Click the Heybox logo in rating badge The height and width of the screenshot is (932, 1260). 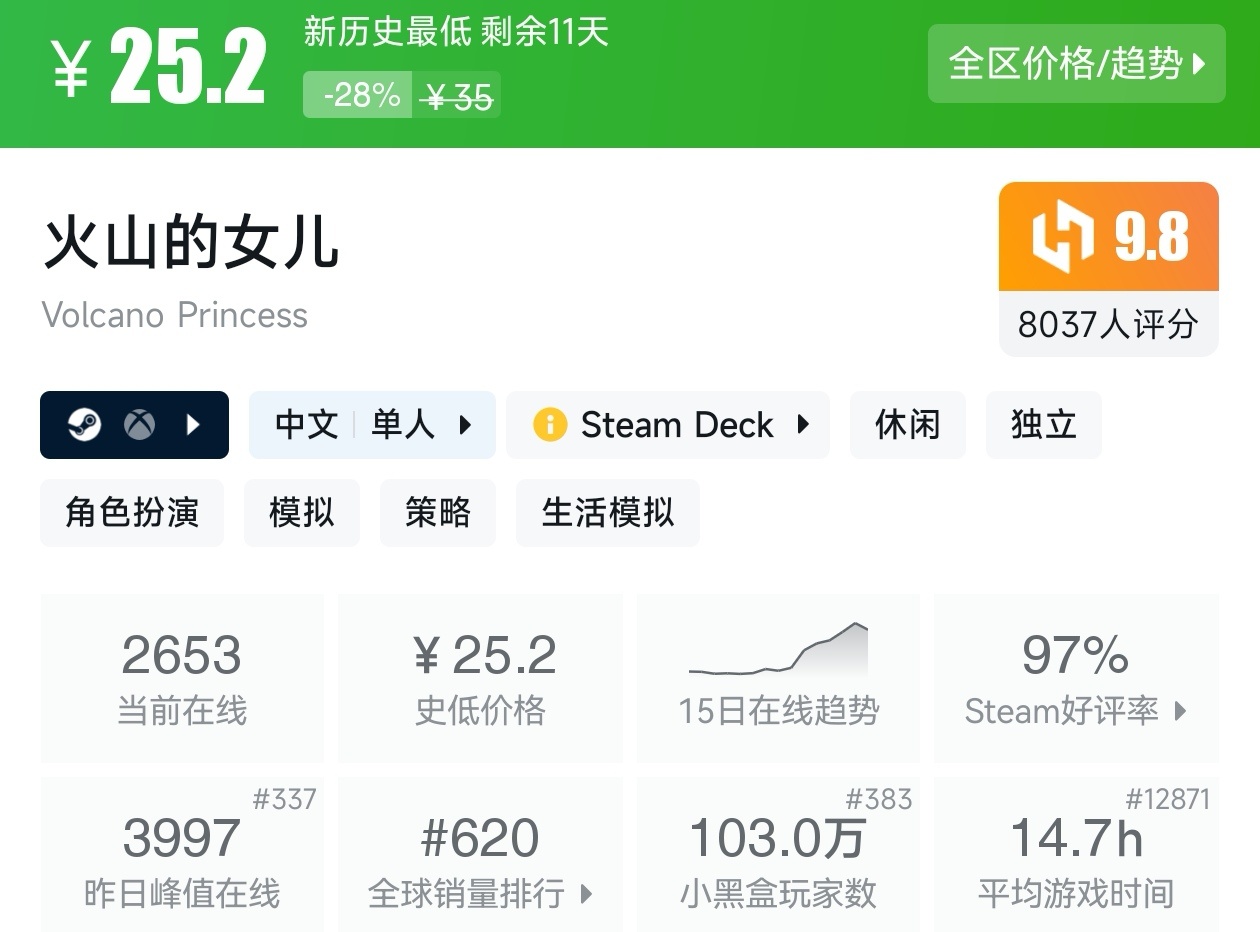[x=1063, y=237]
